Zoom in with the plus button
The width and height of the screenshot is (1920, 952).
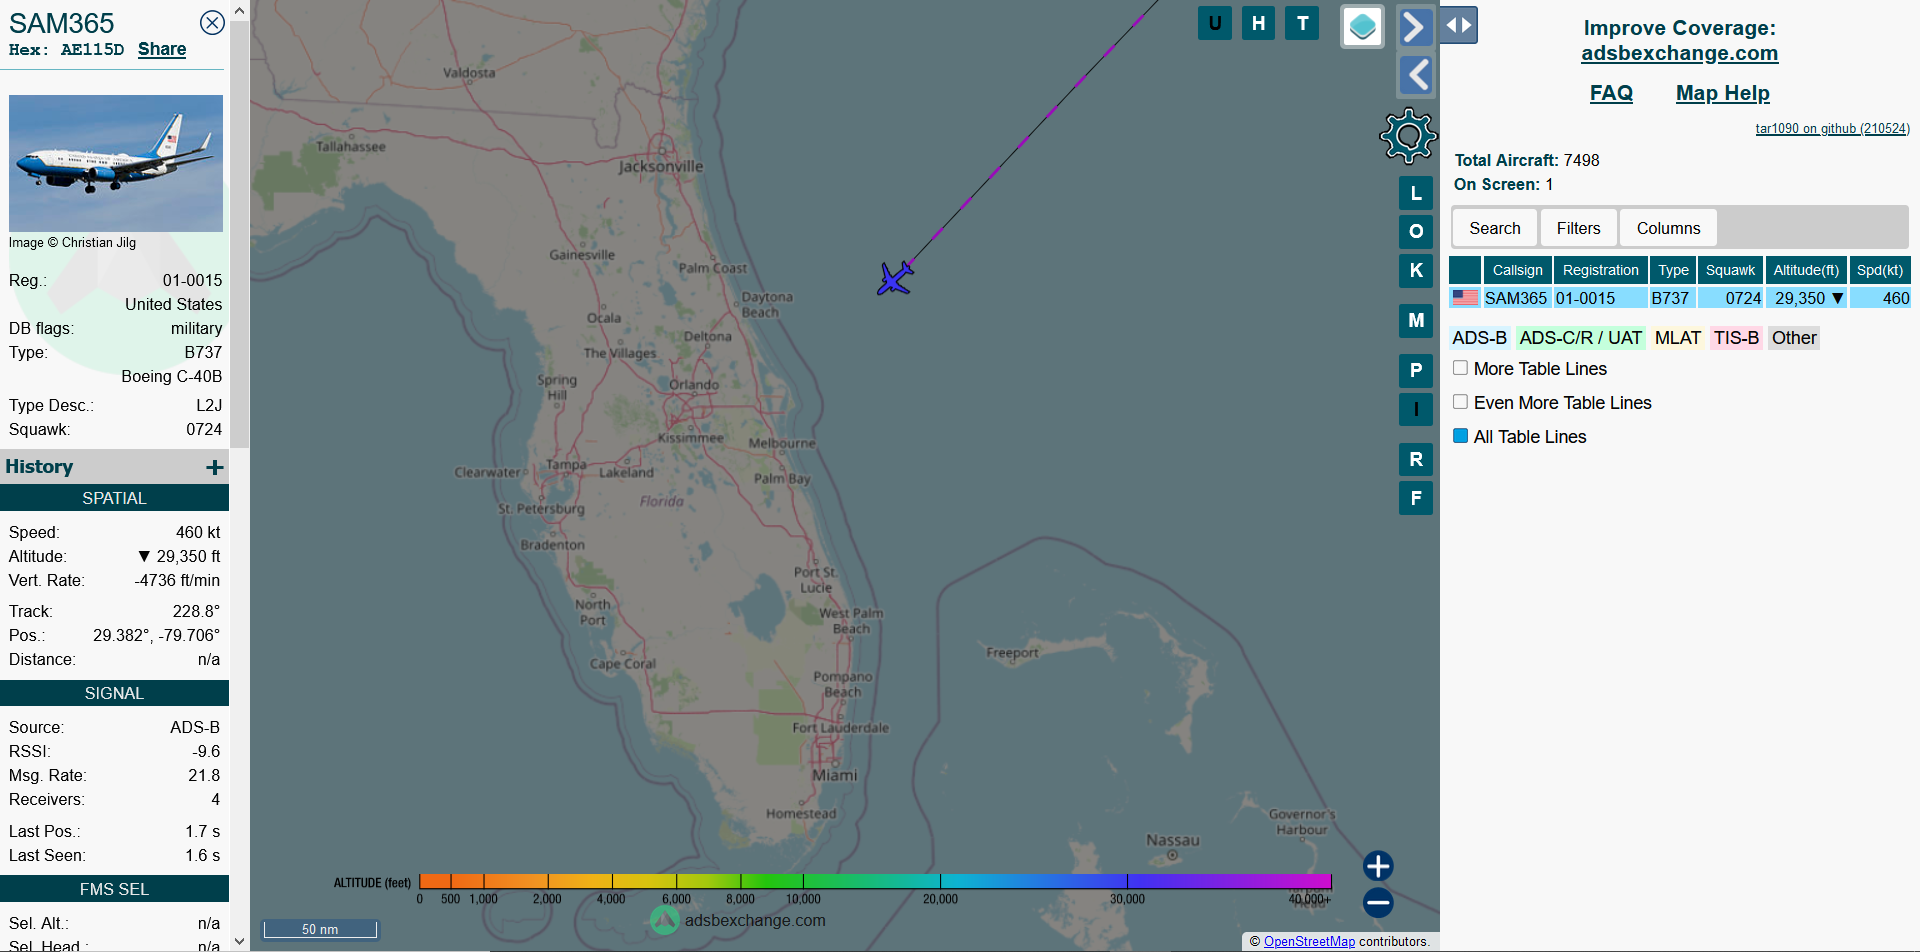click(1378, 866)
